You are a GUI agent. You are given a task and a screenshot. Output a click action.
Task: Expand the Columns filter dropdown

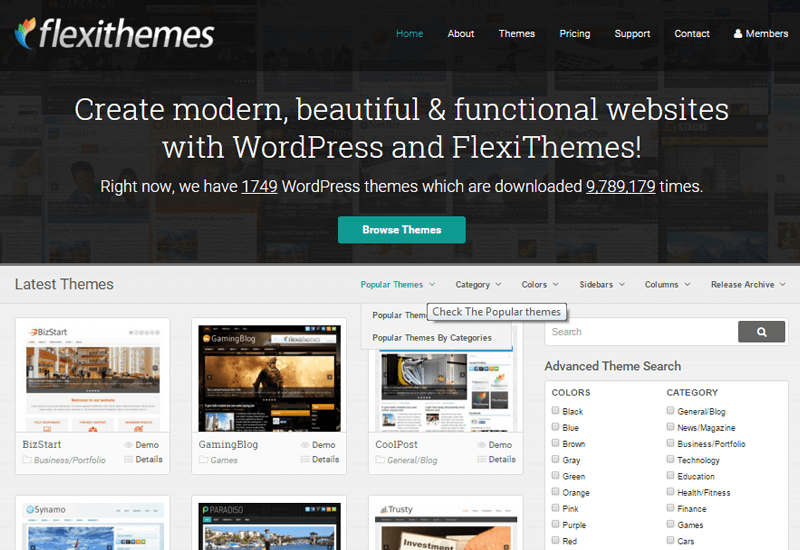[x=667, y=285]
